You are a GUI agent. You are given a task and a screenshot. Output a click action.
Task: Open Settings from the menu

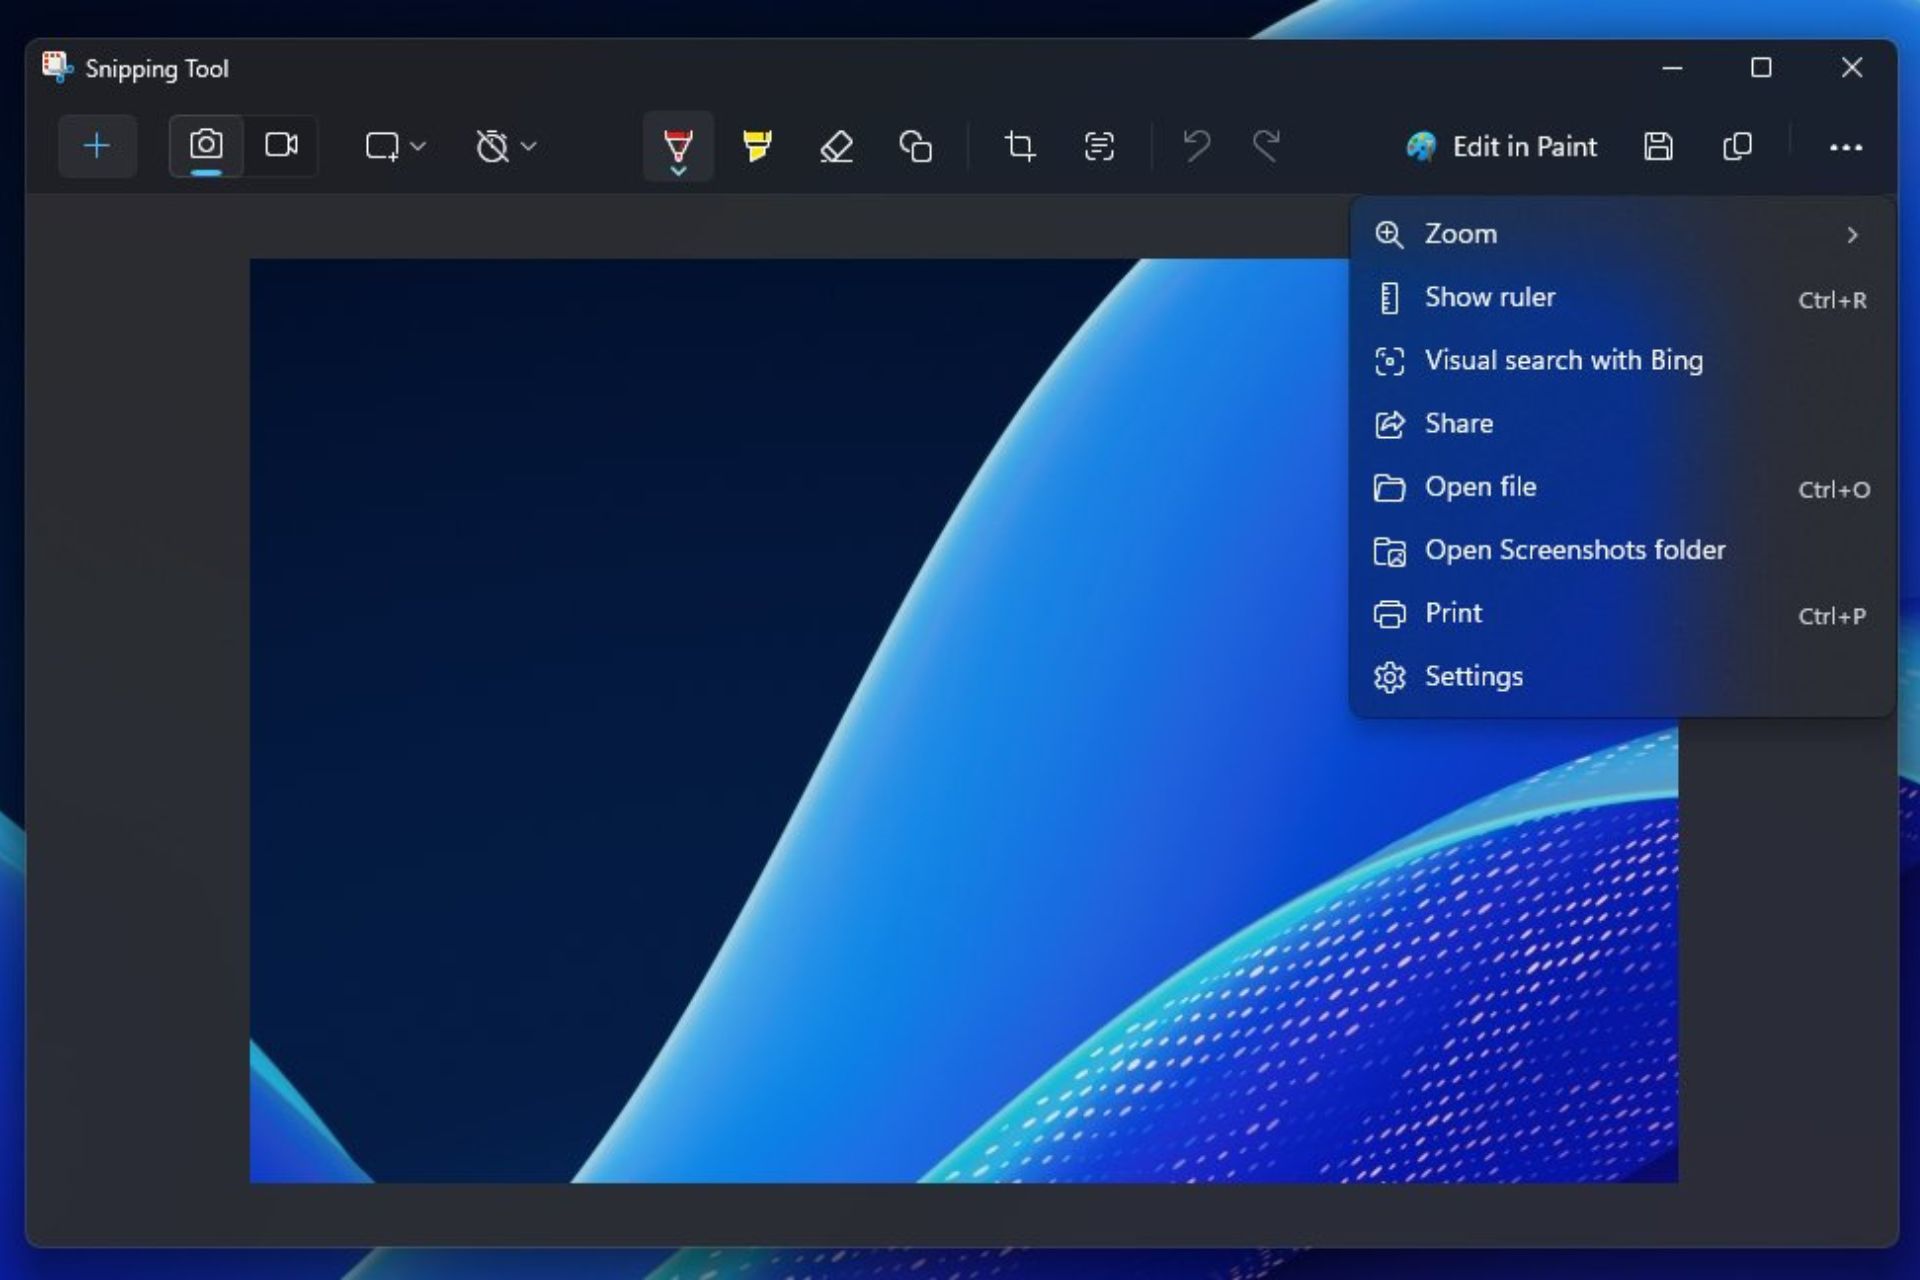pos(1474,674)
